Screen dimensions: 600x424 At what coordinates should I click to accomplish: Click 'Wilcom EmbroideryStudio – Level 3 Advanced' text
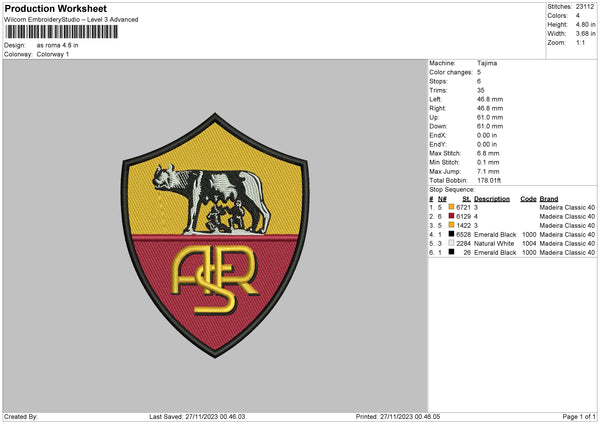pyautogui.click(x=71, y=20)
